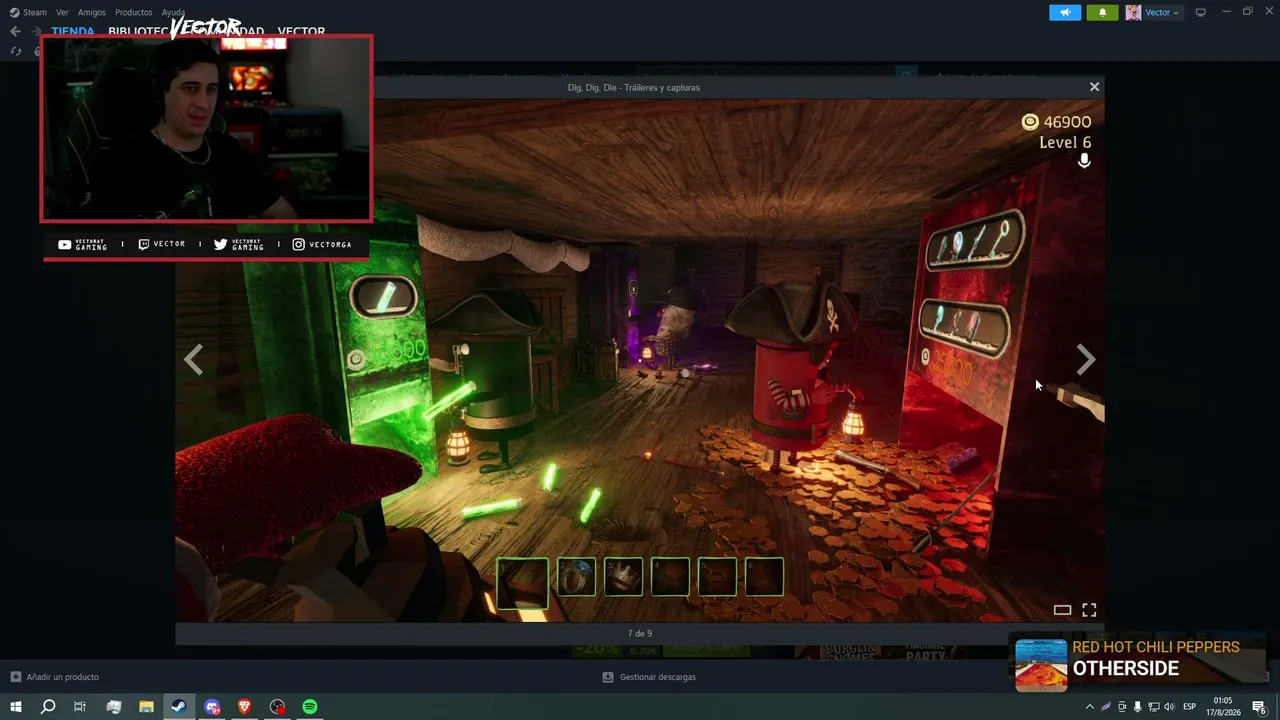Click the Vector profile avatar
This screenshot has width=1280, height=720.
point(1133,12)
